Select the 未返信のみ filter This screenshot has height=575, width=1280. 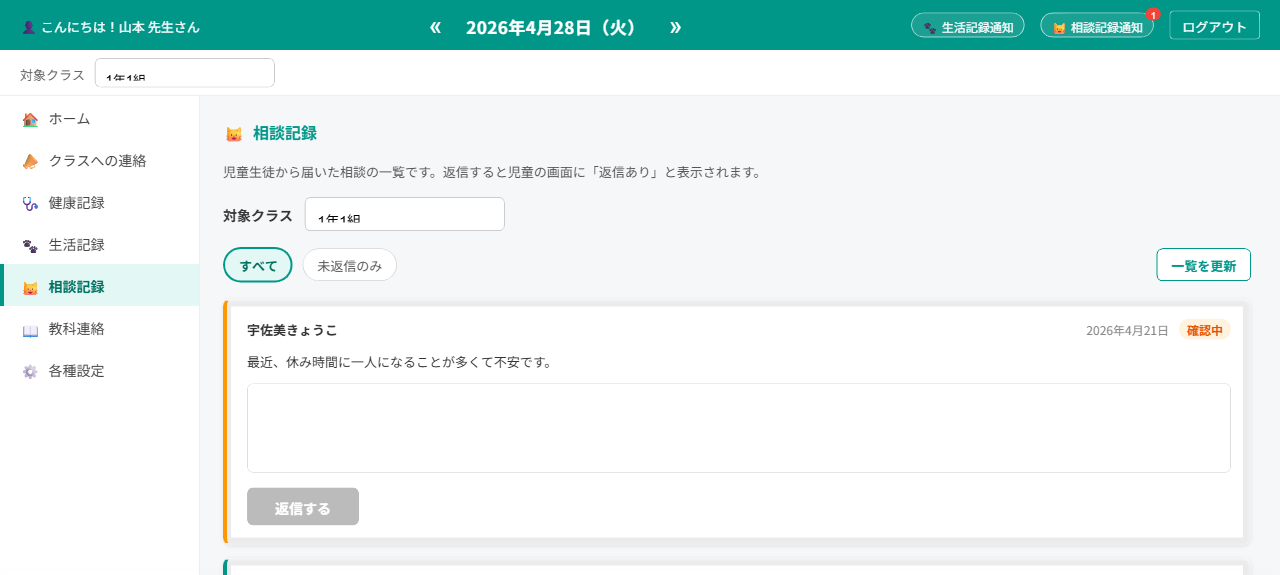coord(350,265)
